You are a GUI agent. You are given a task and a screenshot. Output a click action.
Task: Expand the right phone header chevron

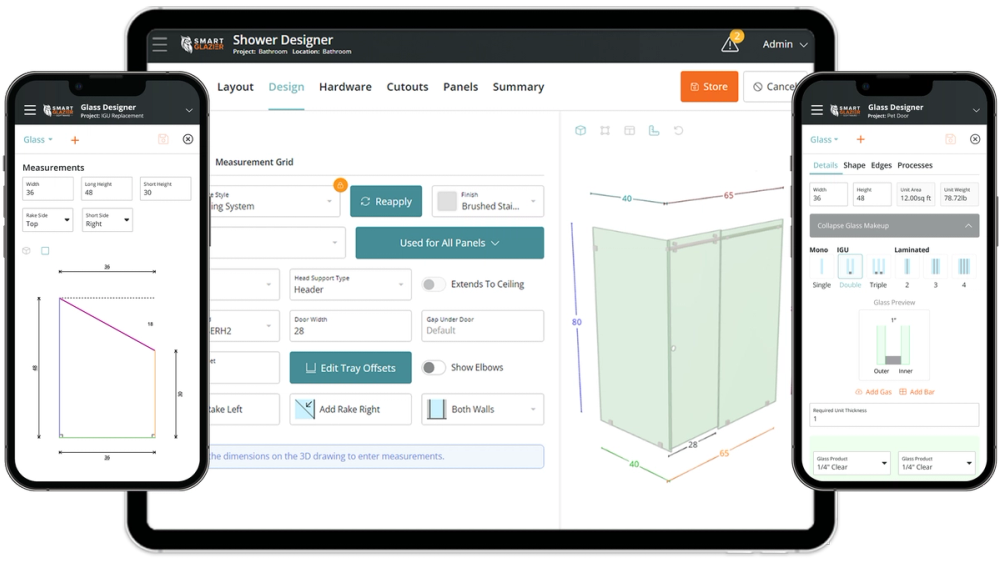tap(976, 110)
